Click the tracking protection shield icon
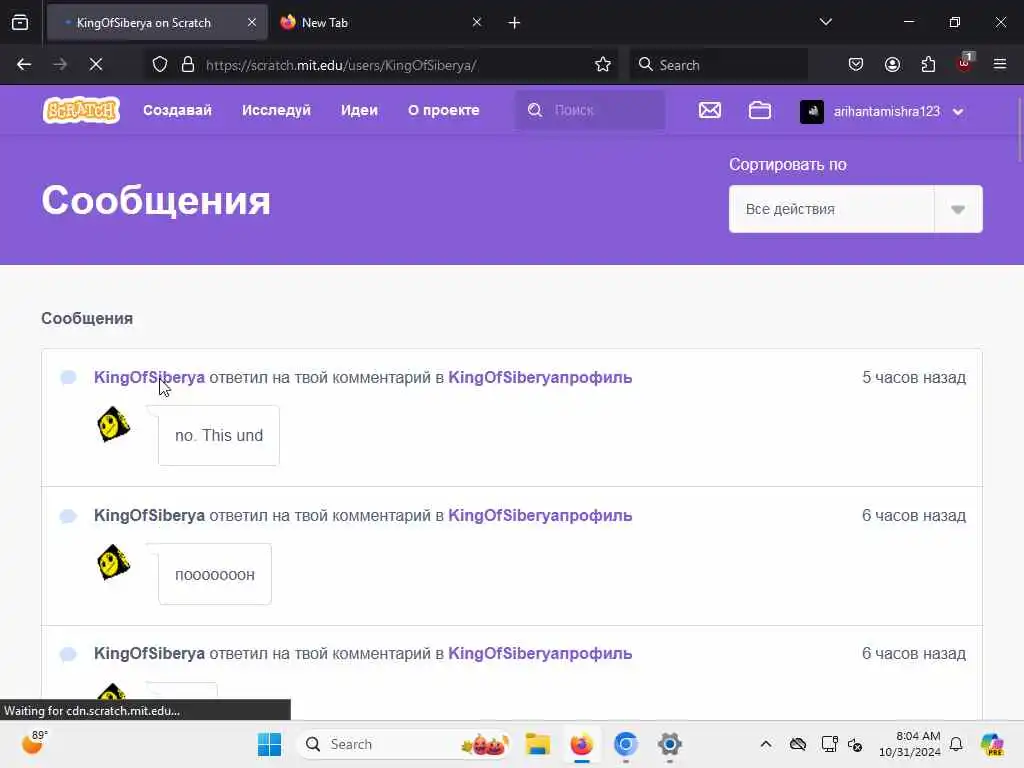This screenshot has width=1024, height=768. [x=160, y=65]
